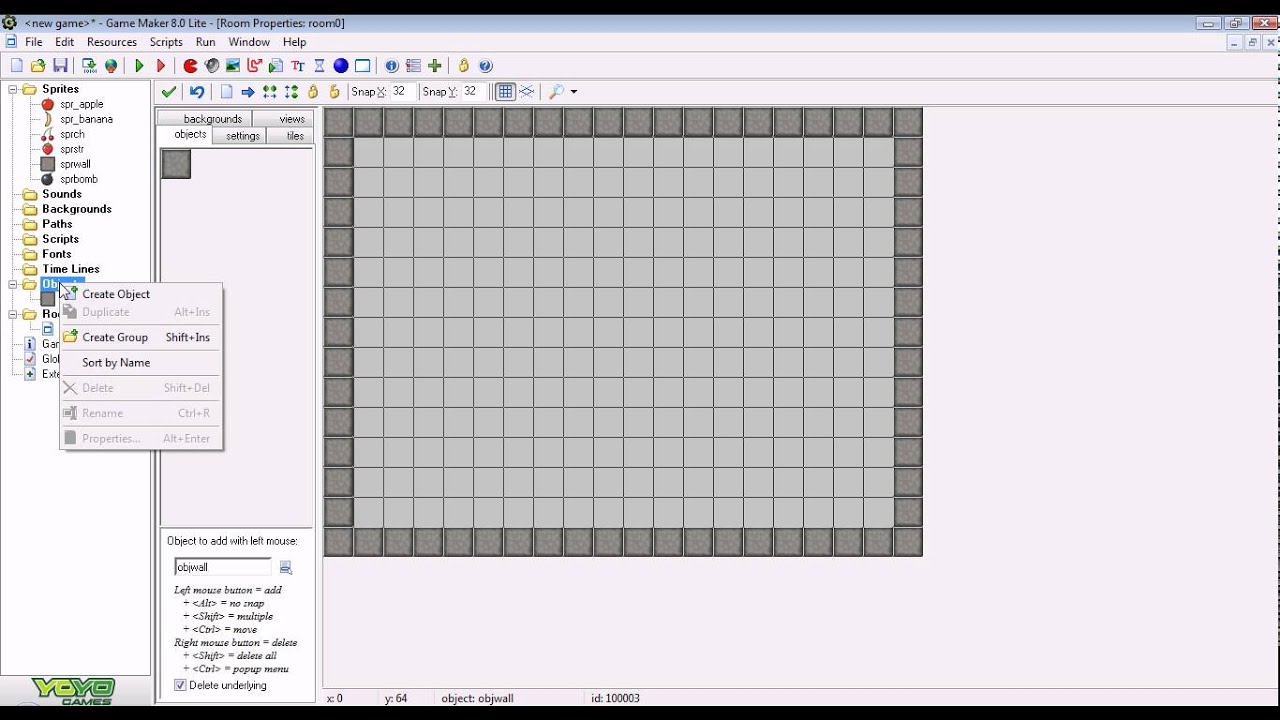Toggle the room grid display button
The width and height of the screenshot is (1280, 720).
[x=505, y=92]
